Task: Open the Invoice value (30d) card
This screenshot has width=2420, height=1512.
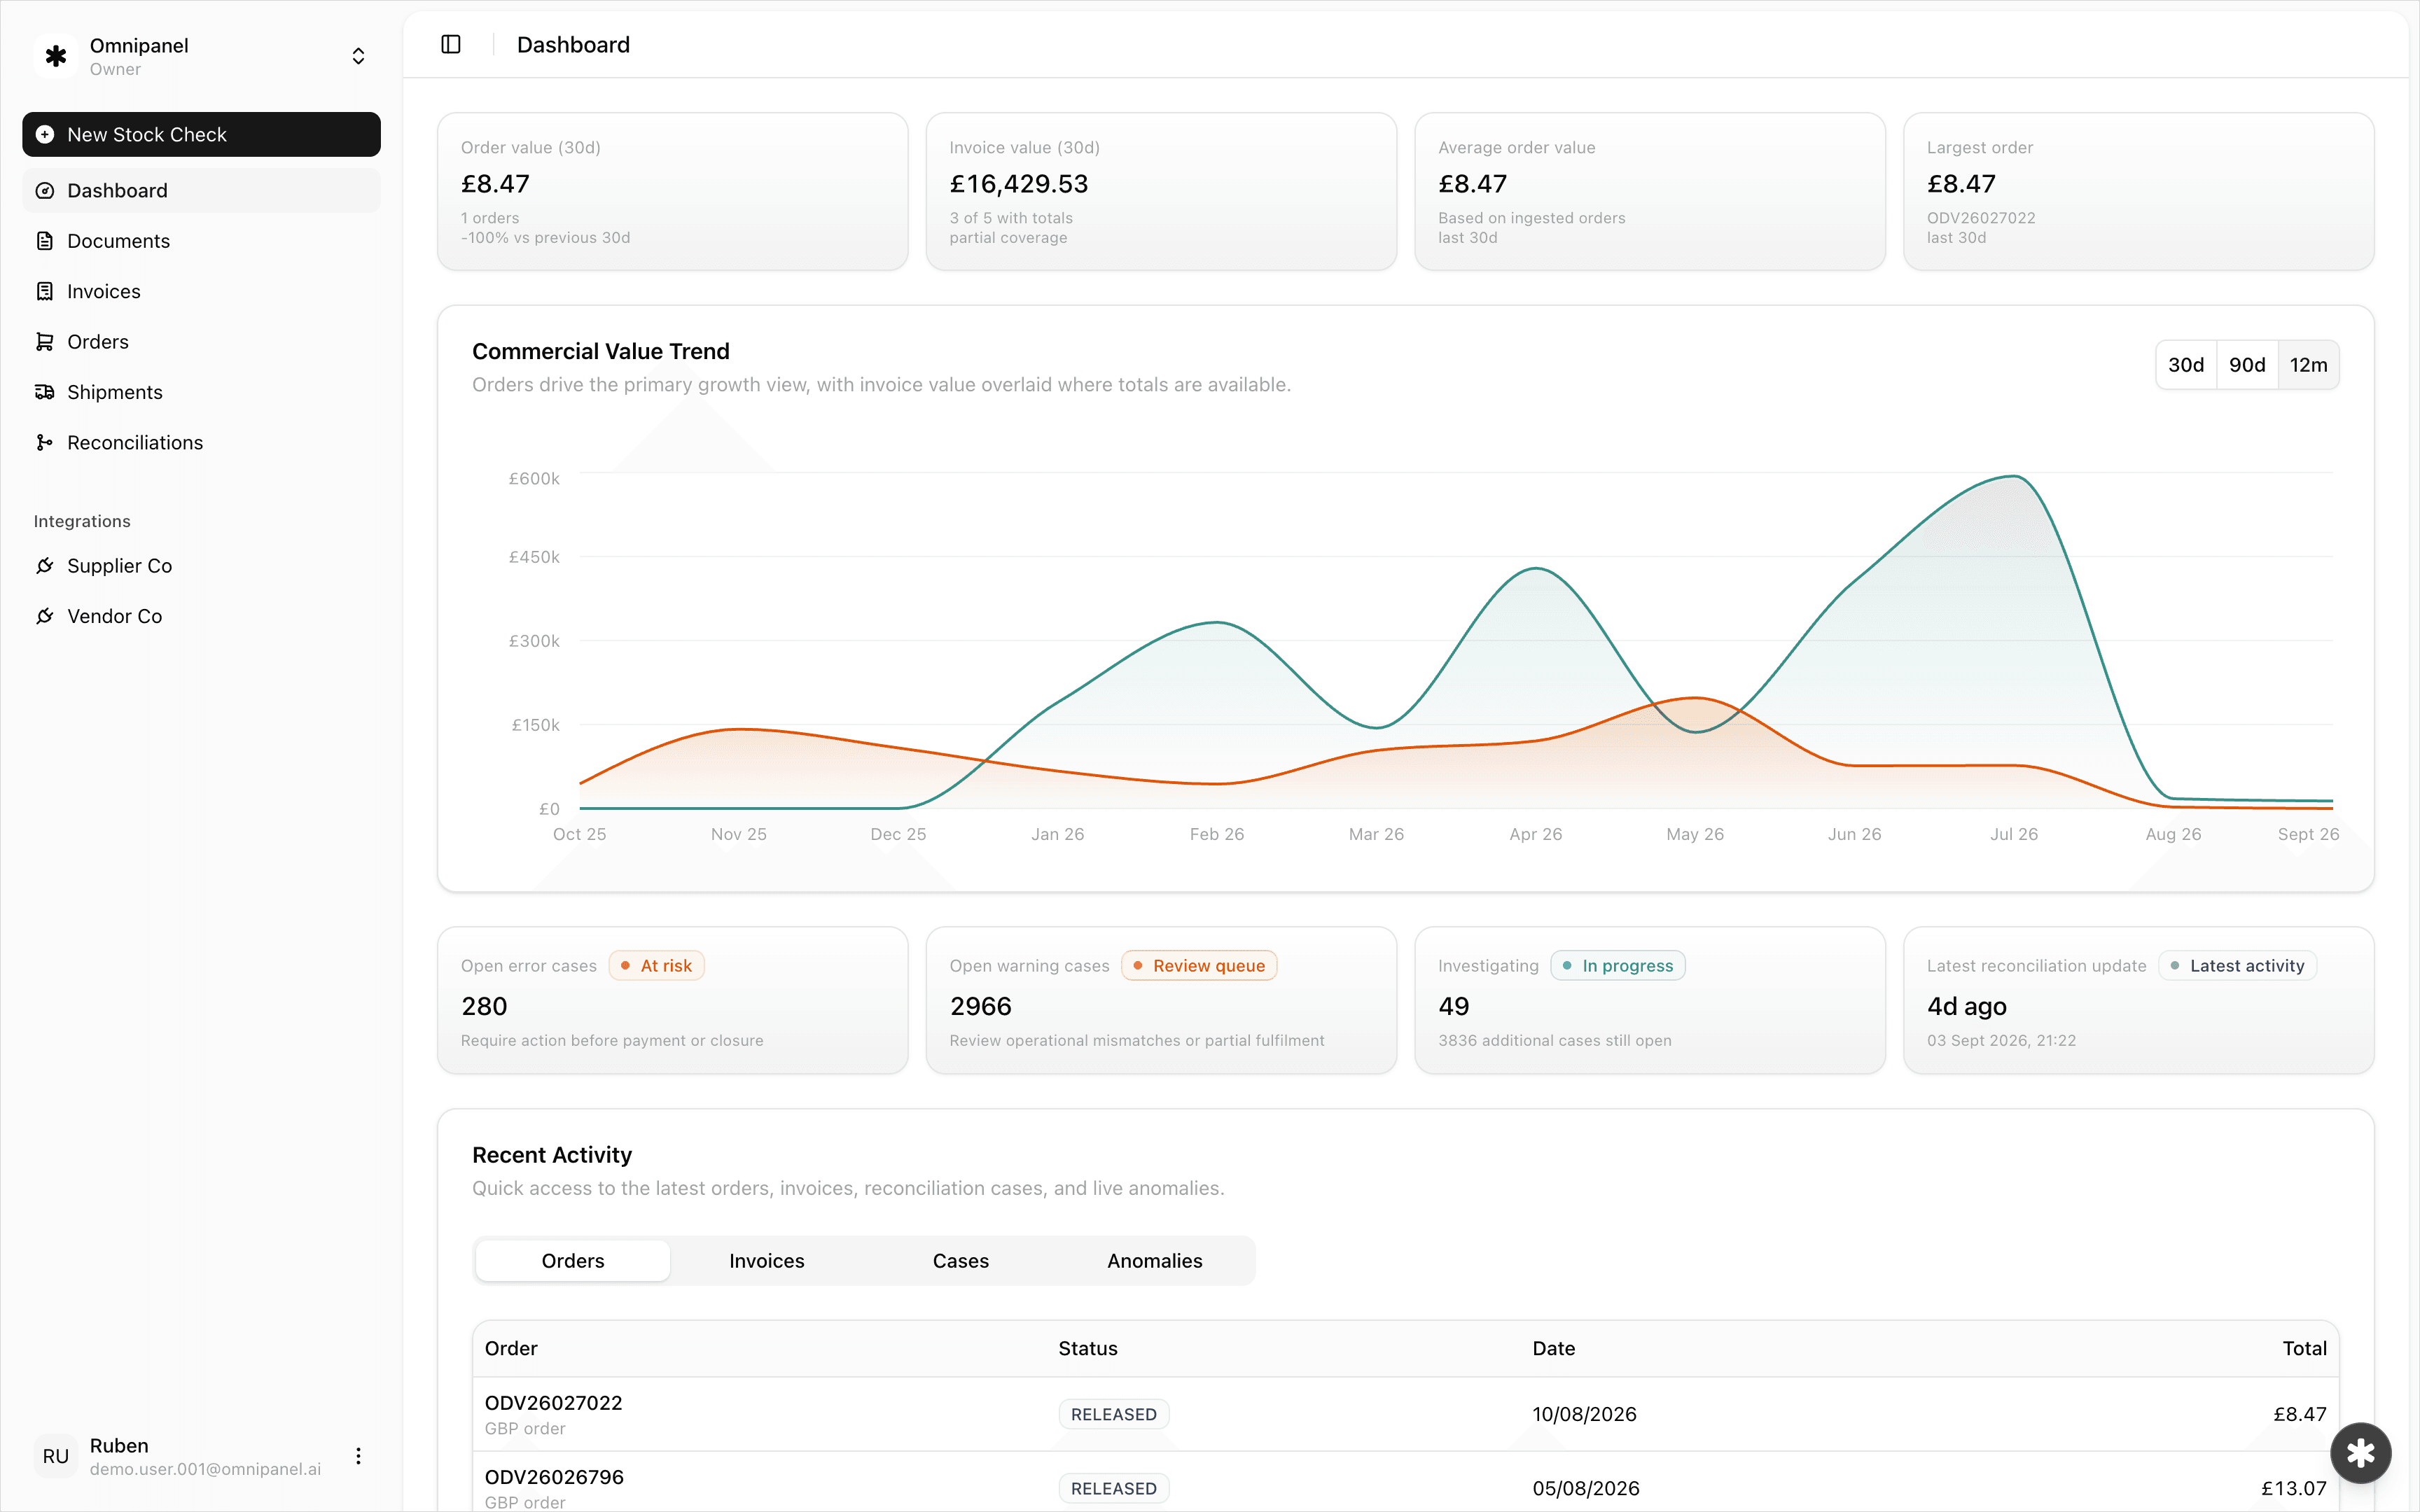Action: (1161, 191)
